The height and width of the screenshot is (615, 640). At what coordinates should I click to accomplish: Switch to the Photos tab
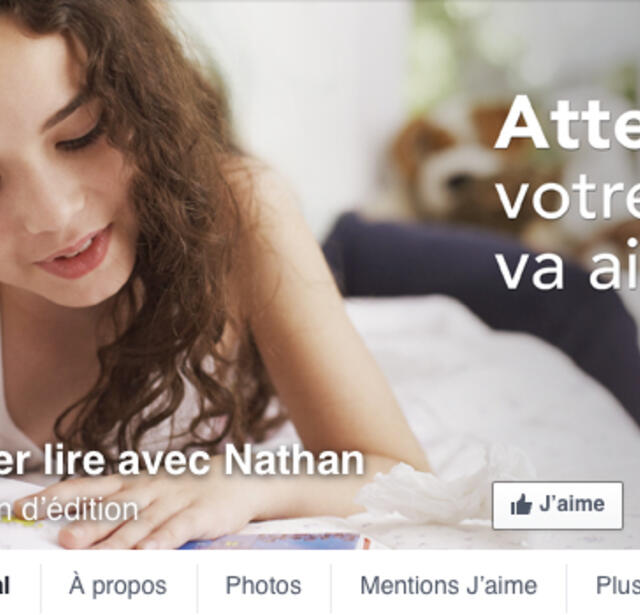pyautogui.click(x=263, y=586)
